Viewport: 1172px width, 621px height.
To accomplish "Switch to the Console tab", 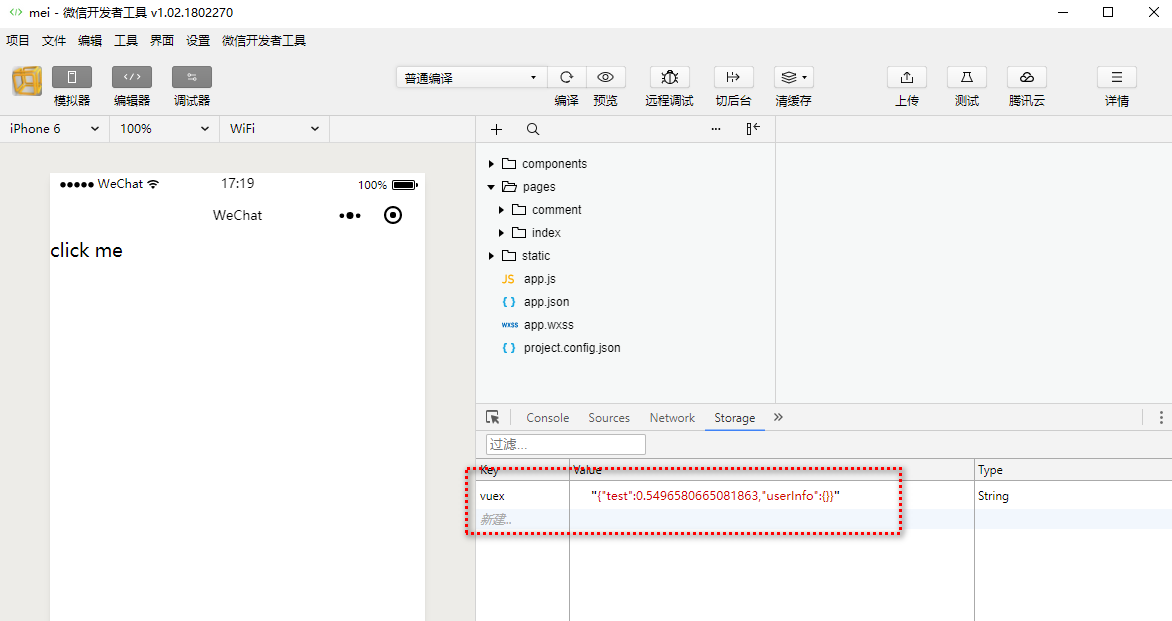I will coord(548,418).
